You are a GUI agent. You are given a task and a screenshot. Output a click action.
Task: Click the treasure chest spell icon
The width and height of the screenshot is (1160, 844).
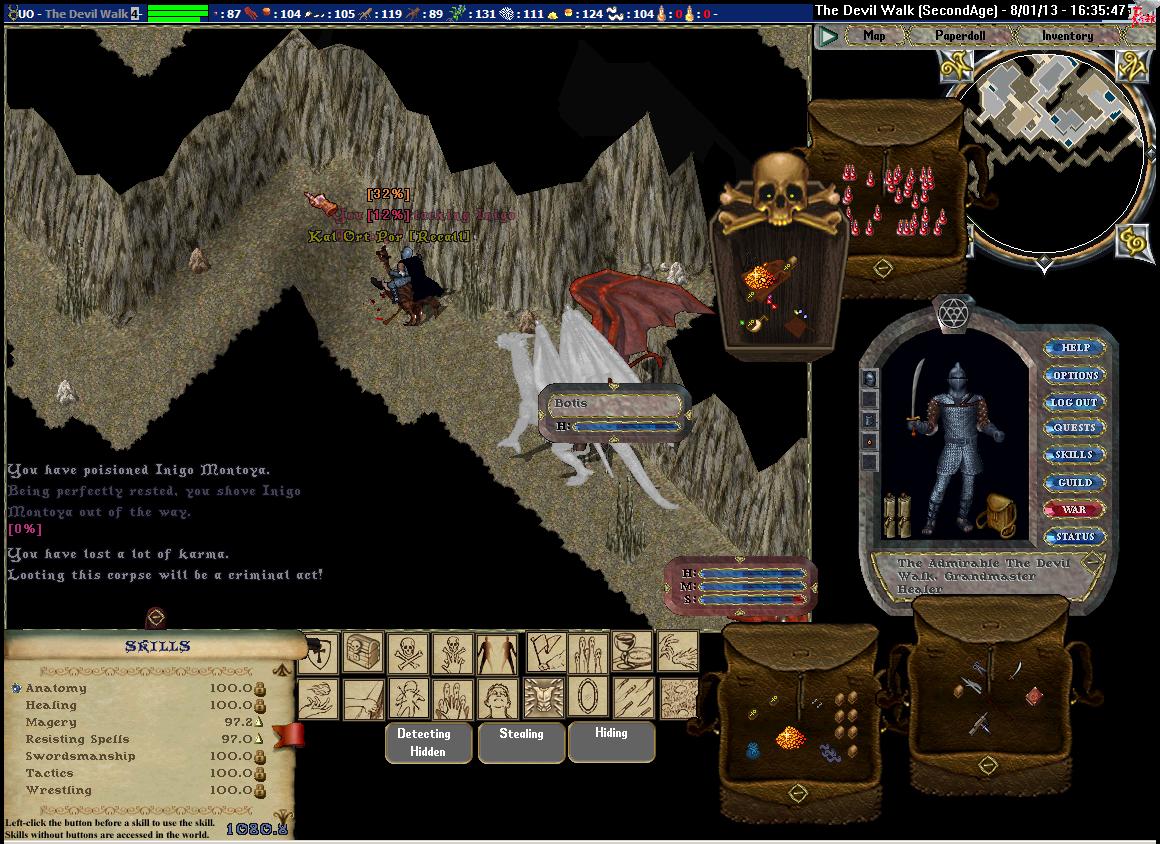pyautogui.click(x=363, y=653)
